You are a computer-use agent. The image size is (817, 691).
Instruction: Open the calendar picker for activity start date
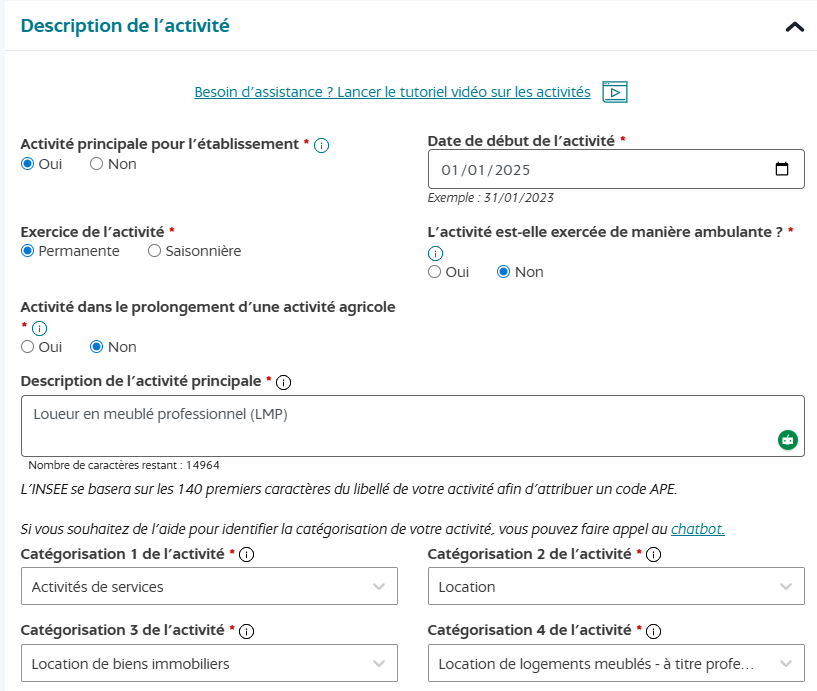pyautogui.click(x=783, y=168)
